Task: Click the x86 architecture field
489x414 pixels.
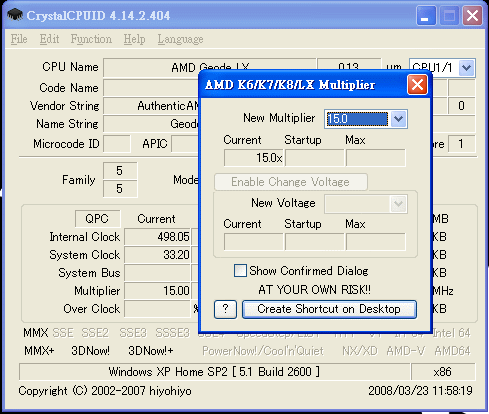Action: click(443, 372)
